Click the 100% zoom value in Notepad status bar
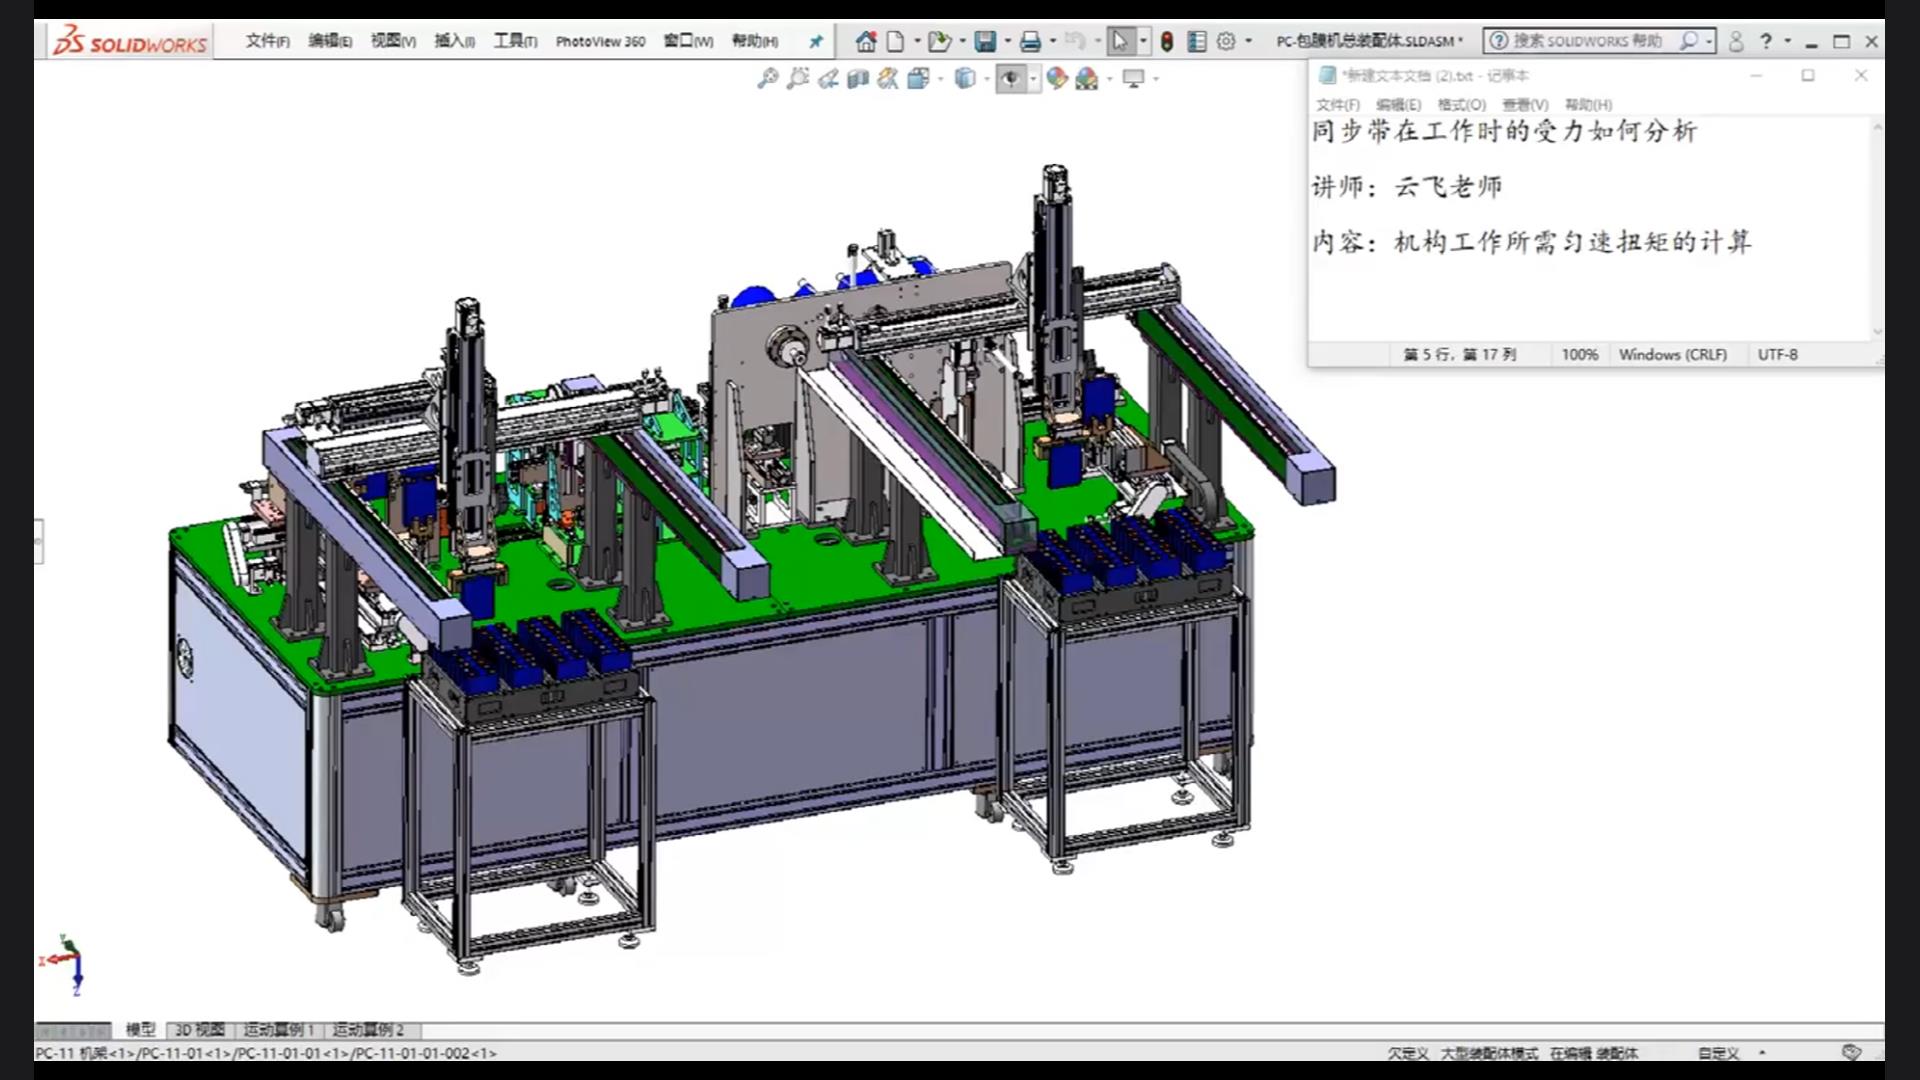This screenshot has height=1080, width=1920. tap(1580, 354)
